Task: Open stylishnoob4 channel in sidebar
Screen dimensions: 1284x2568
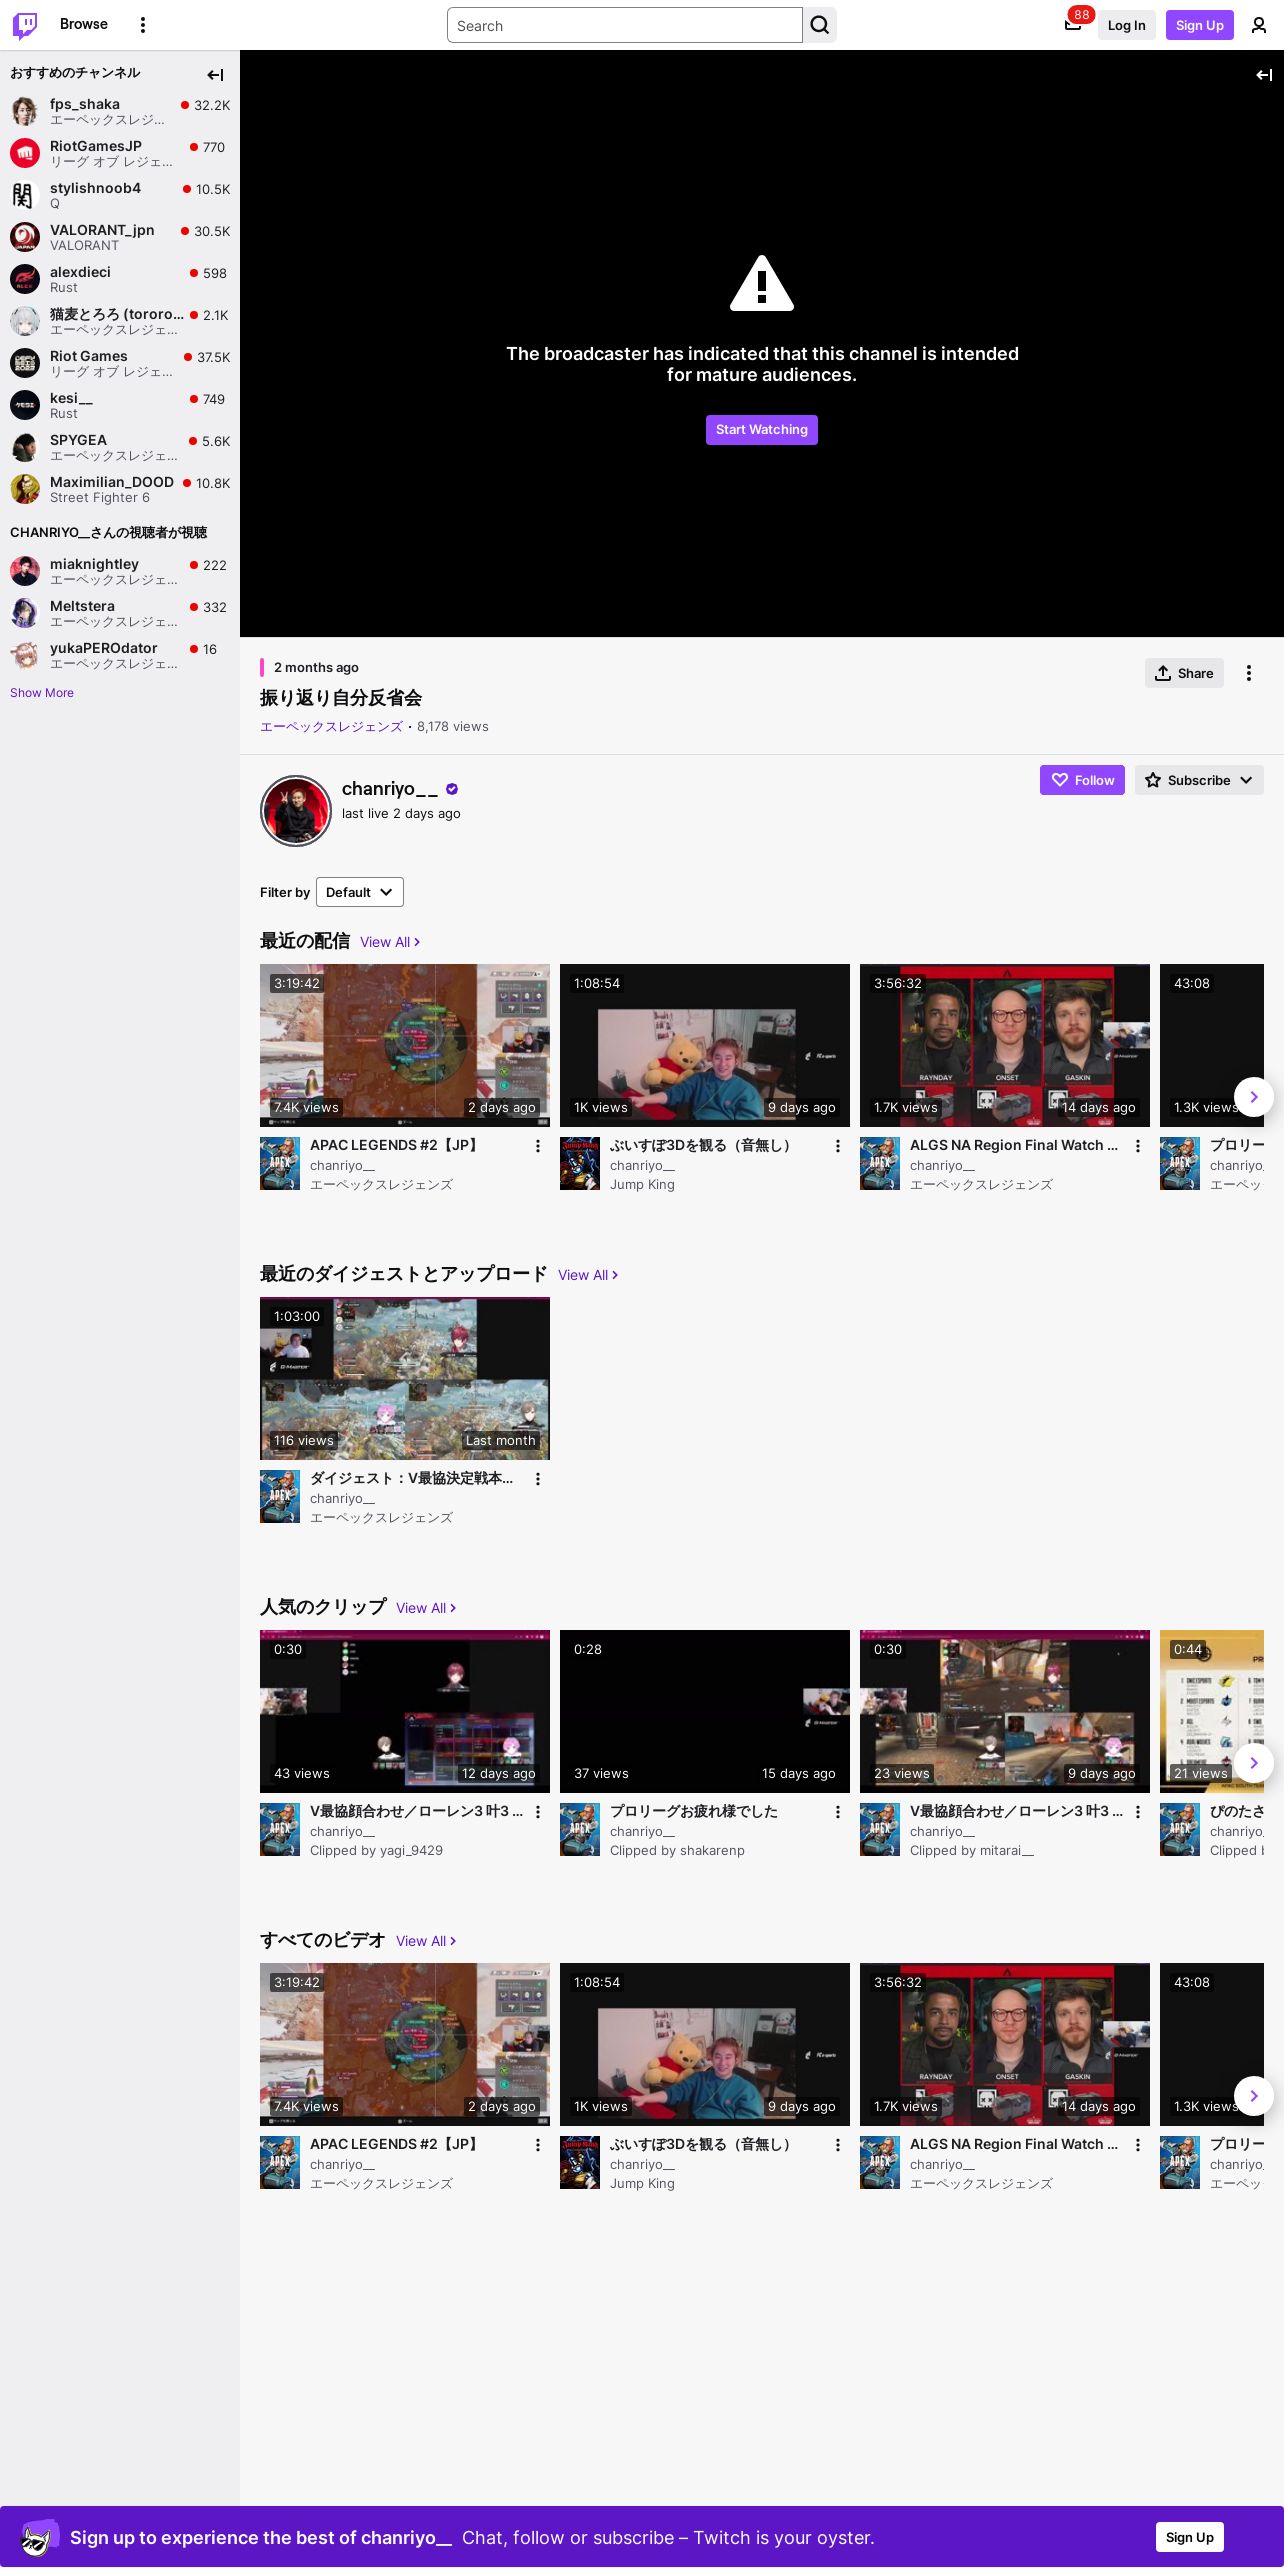Action: point(120,195)
